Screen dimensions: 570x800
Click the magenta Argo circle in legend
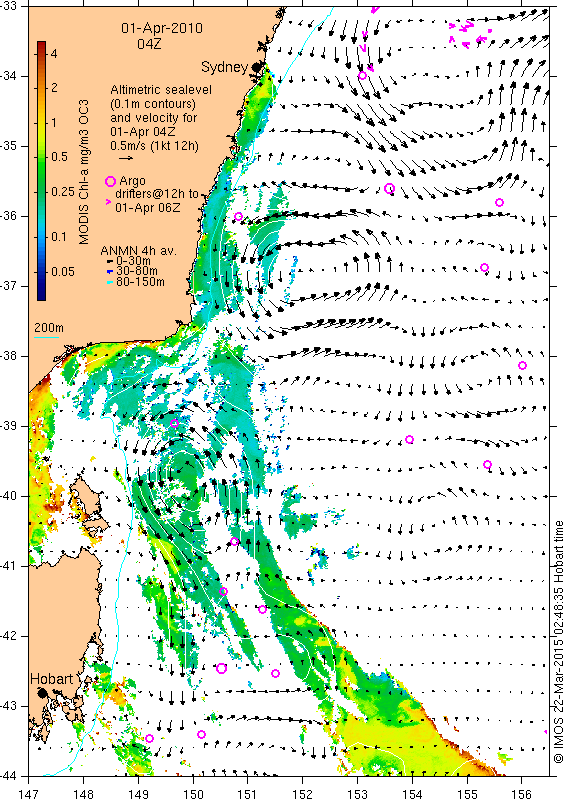[110, 181]
